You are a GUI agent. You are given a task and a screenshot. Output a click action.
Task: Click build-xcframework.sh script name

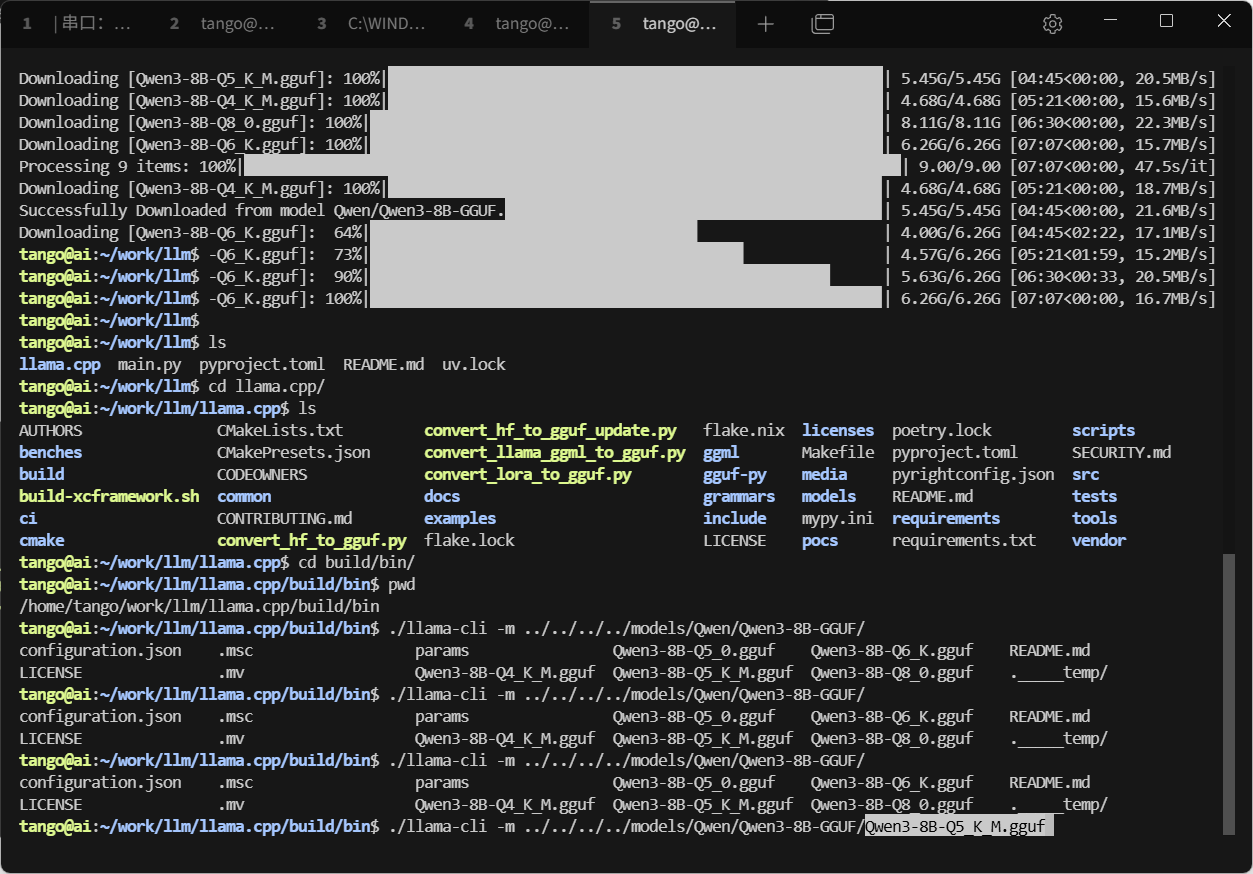(x=109, y=496)
